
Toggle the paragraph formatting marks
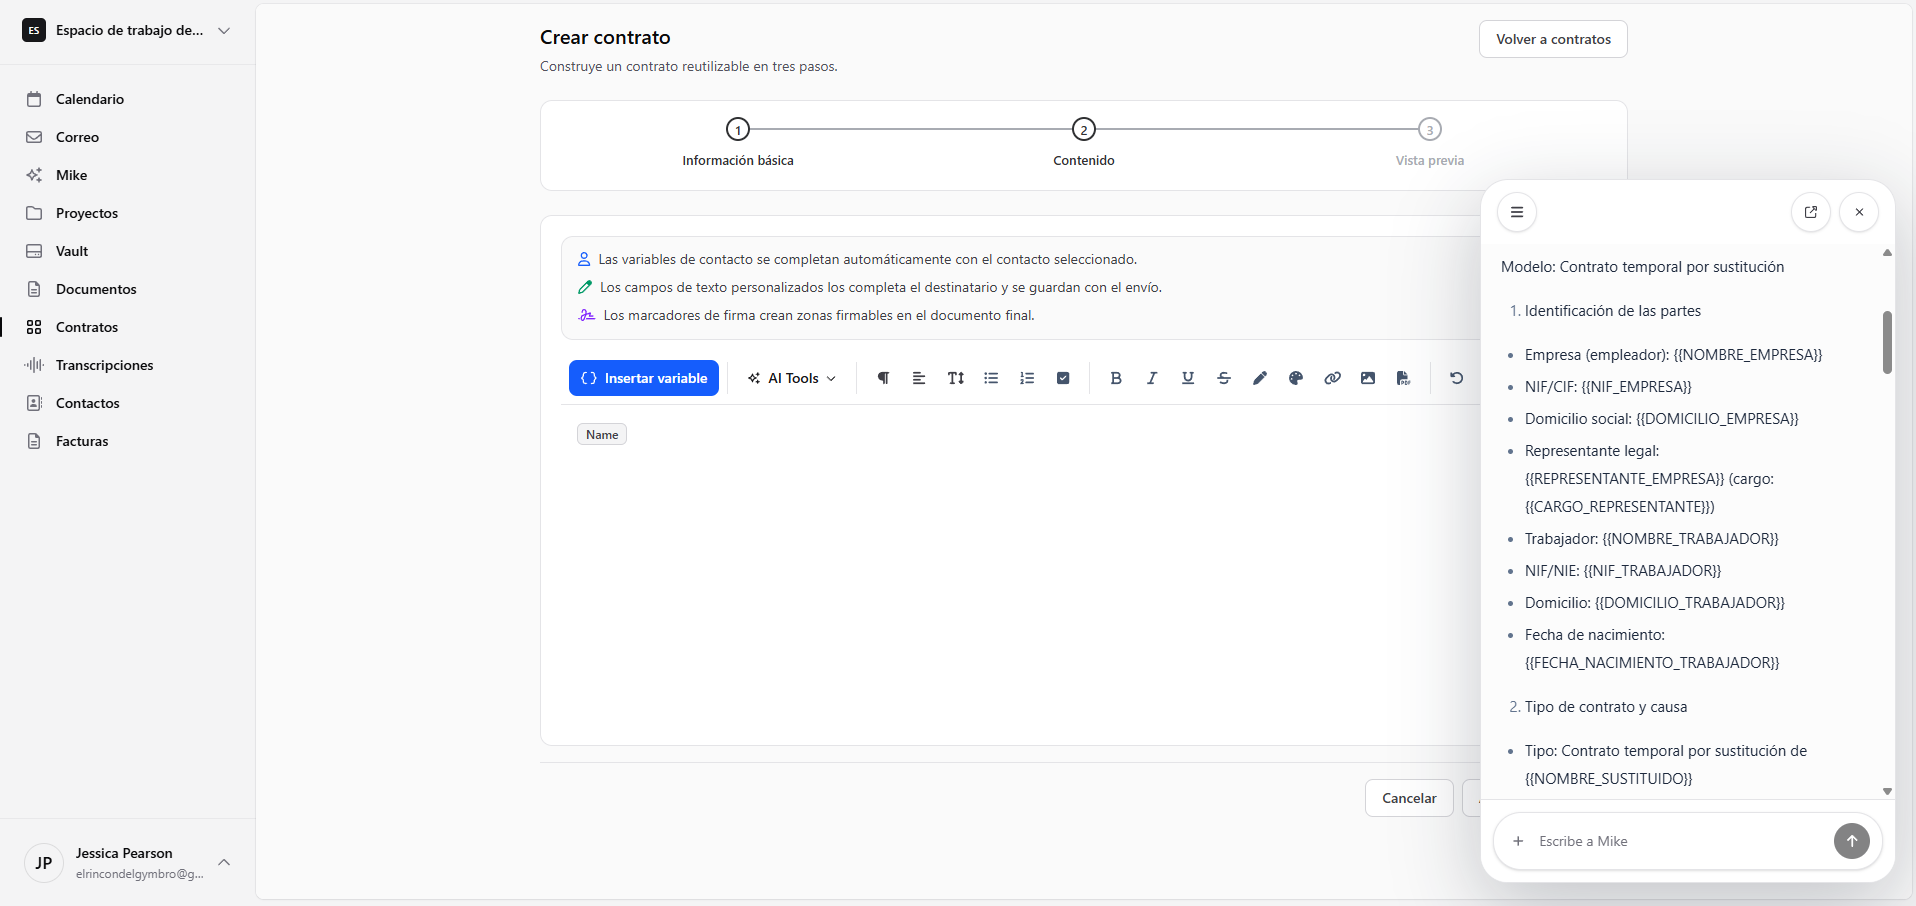[883, 378]
